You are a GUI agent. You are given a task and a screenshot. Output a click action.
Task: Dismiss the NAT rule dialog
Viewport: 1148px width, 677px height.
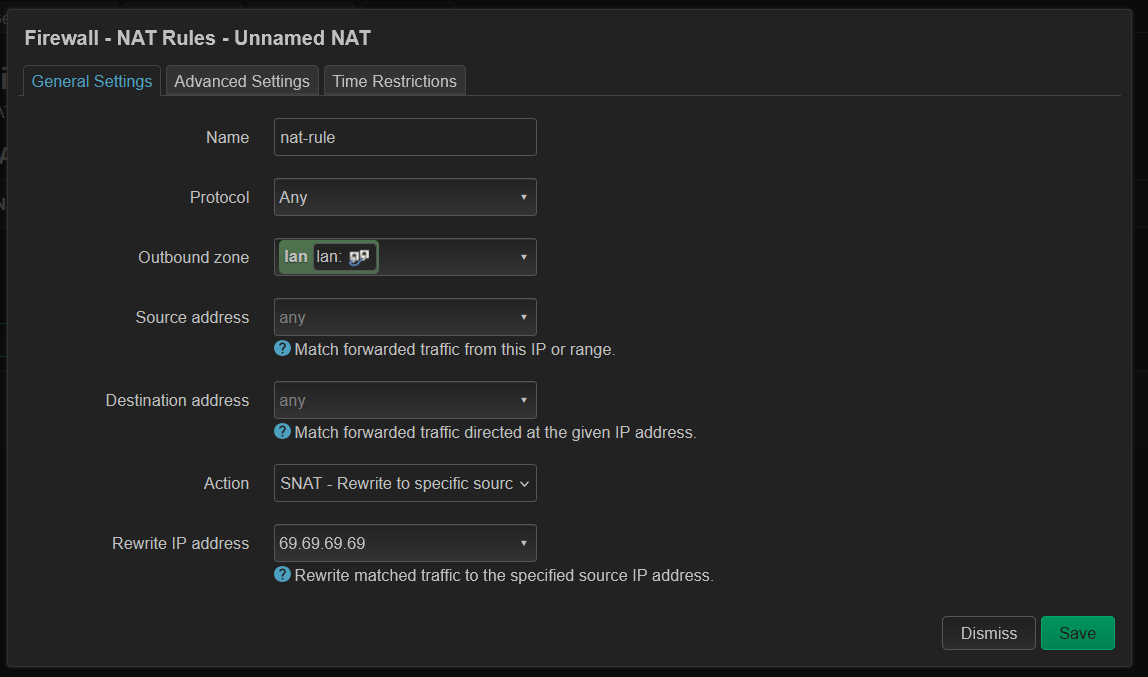point(988,633)
